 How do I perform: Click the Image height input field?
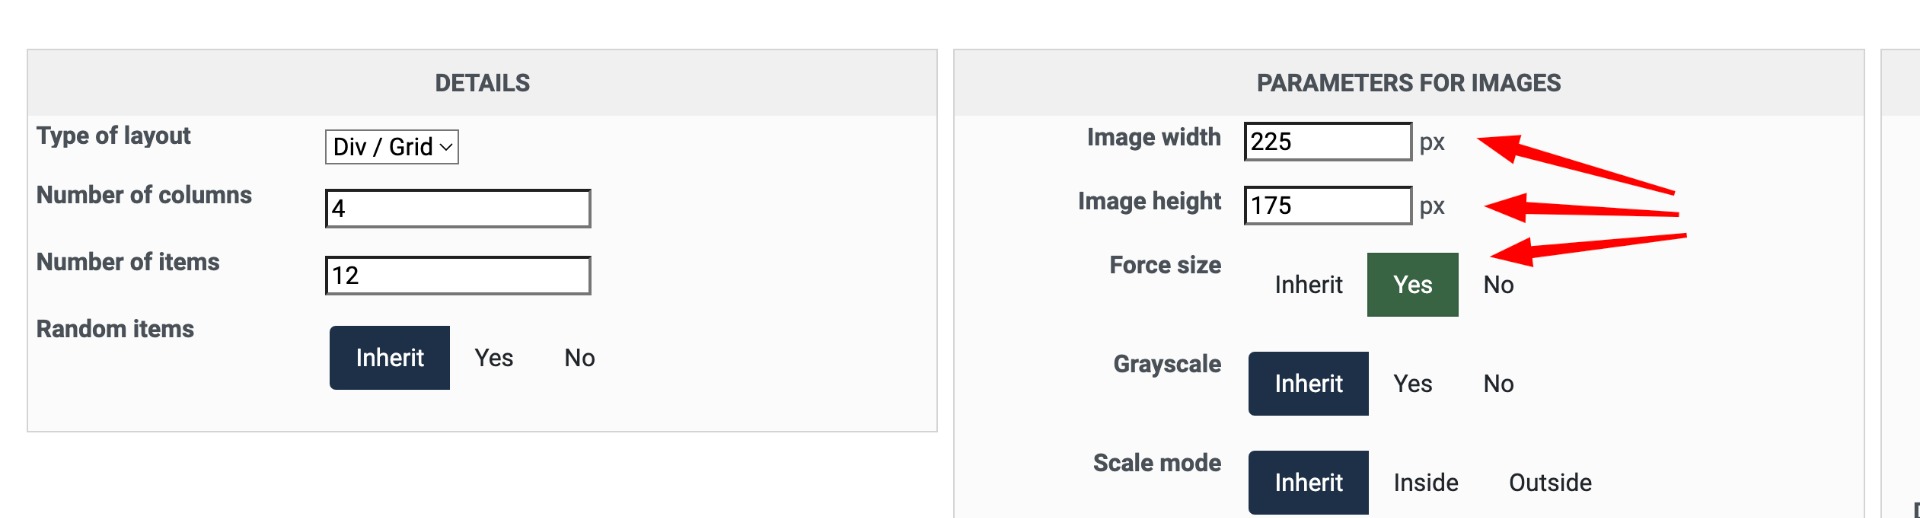click(x=1327, y=206)
